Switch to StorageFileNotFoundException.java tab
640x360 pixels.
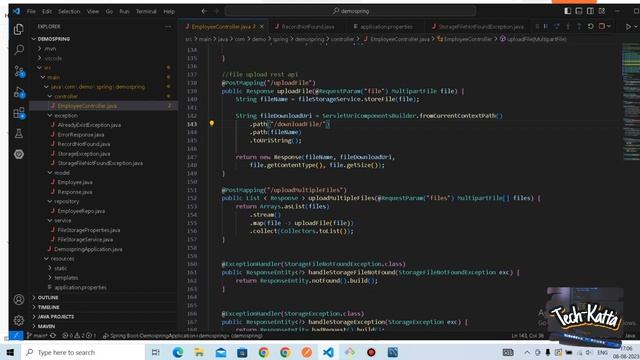[x=481, y=27]
